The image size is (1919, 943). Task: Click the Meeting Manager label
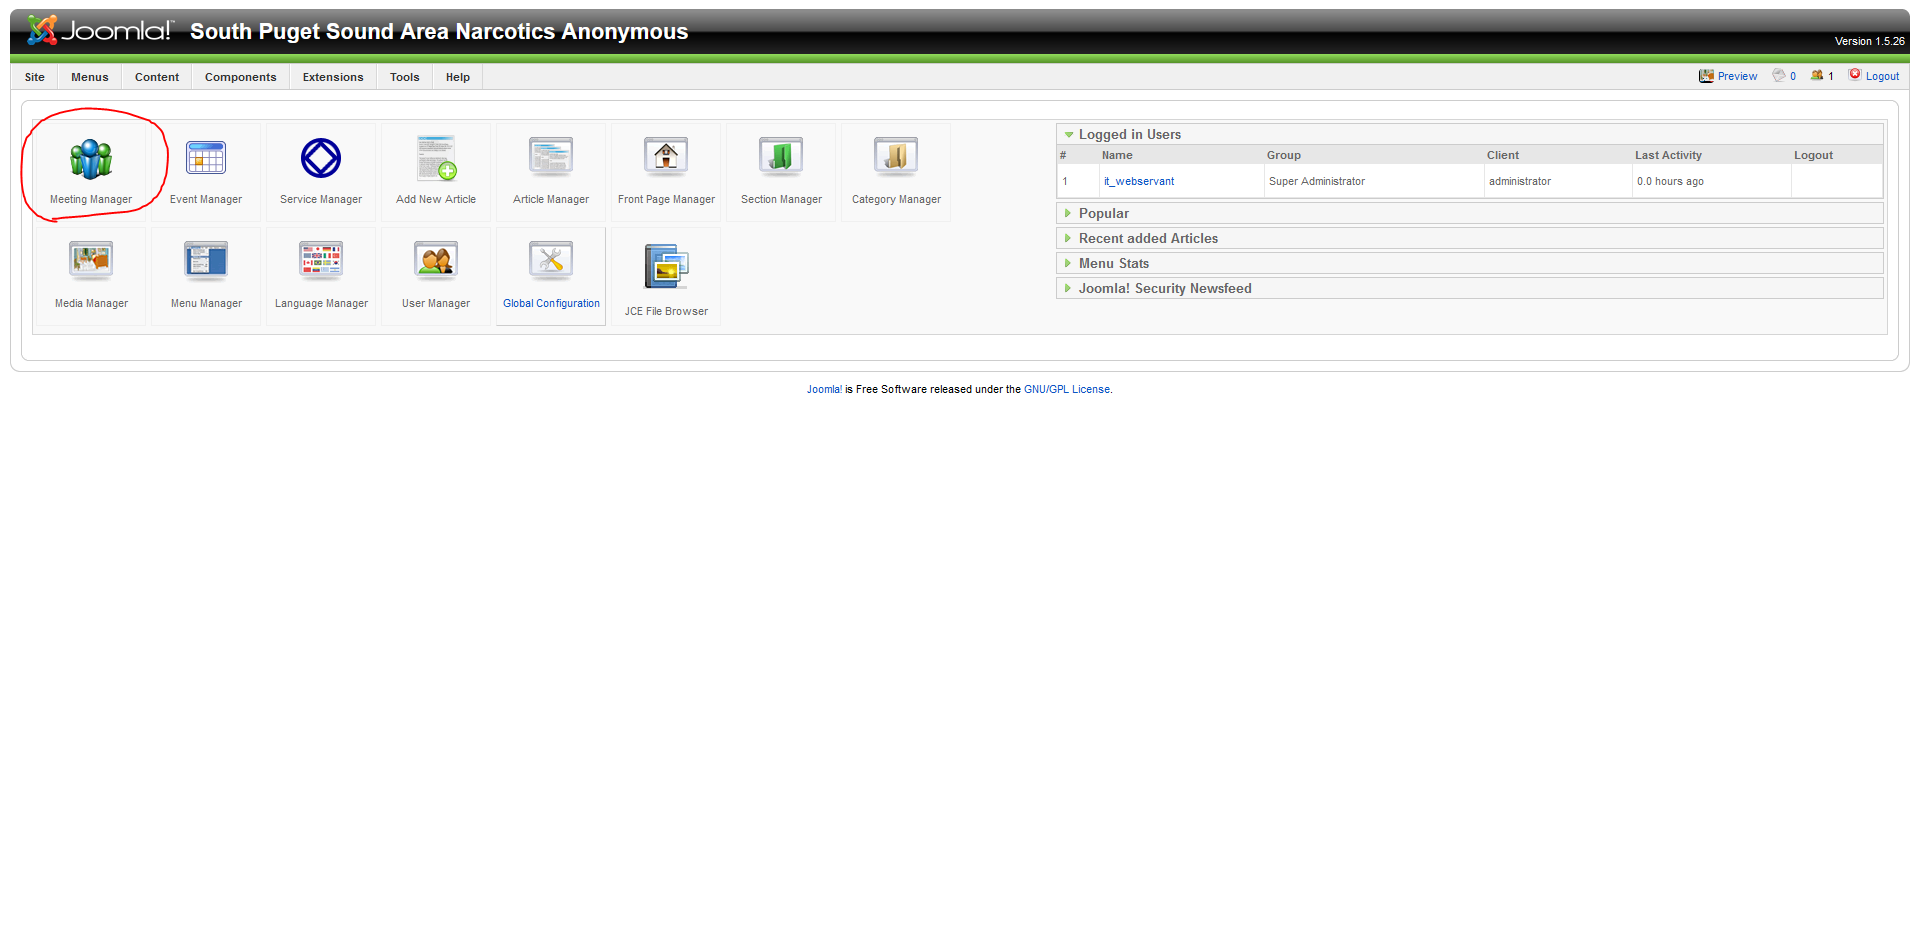(91, 200)
